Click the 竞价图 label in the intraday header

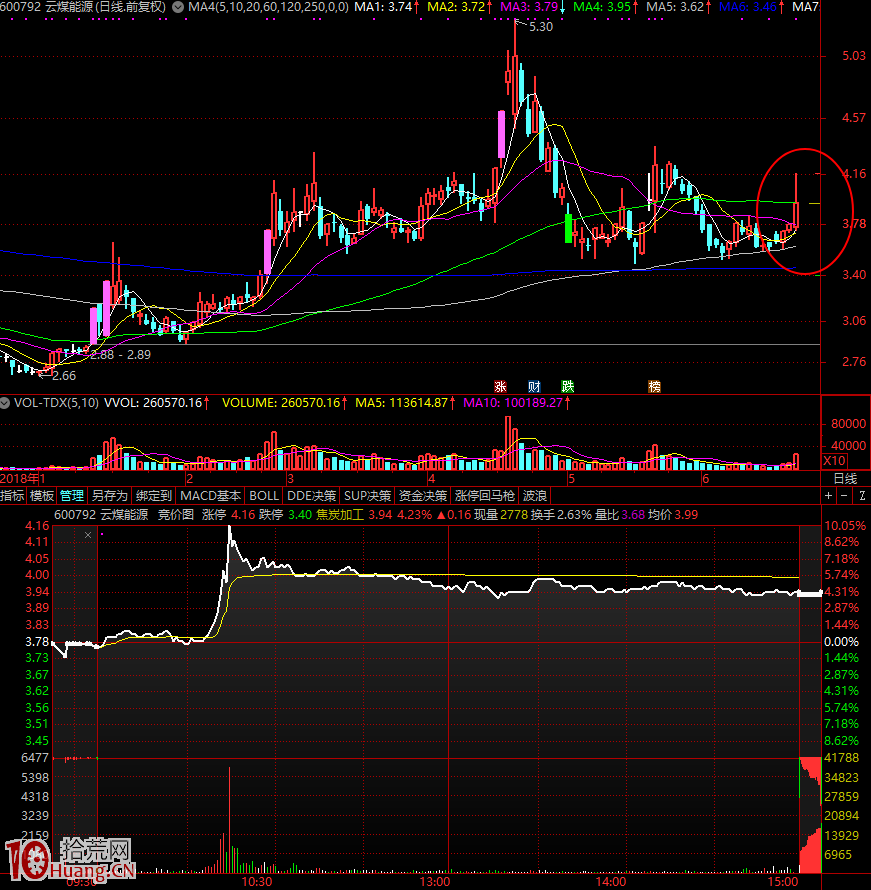tap(175, 515)
